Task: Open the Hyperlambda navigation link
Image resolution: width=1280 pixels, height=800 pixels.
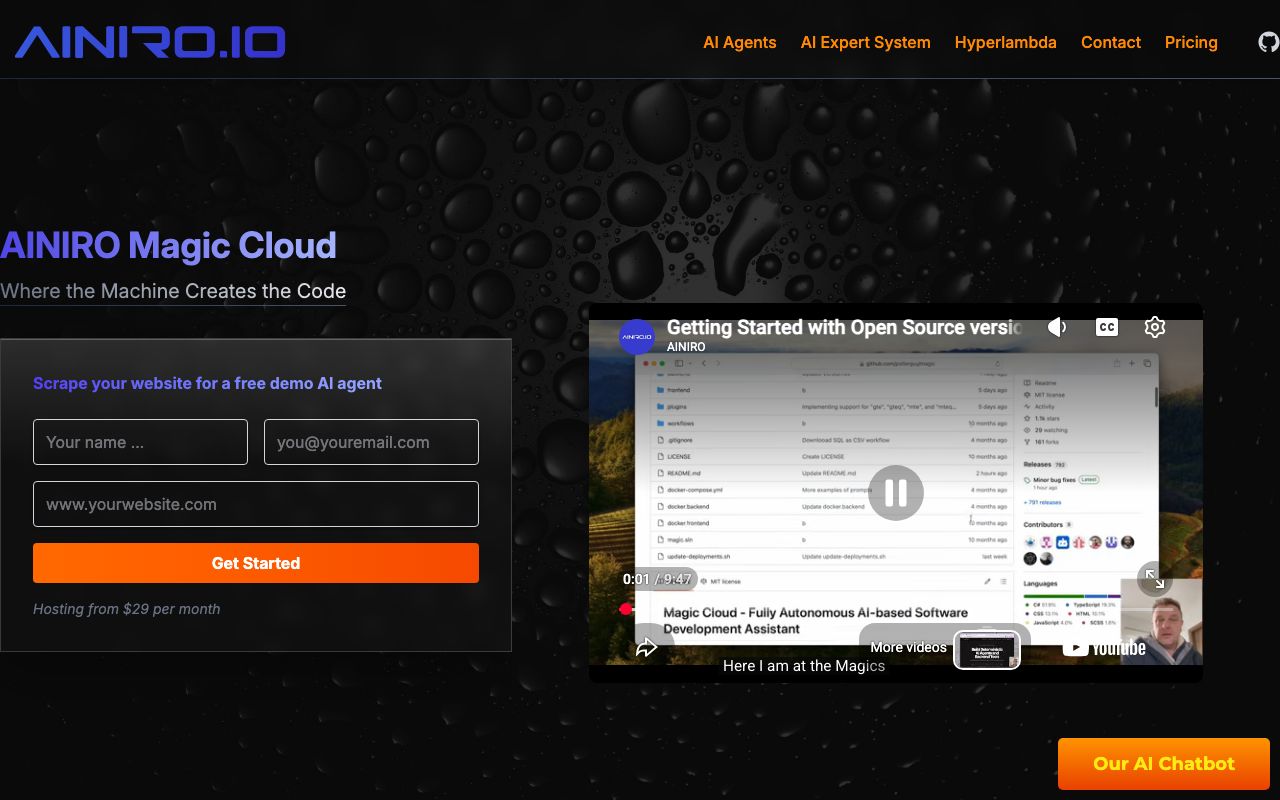Action: tap(1006, 42)
